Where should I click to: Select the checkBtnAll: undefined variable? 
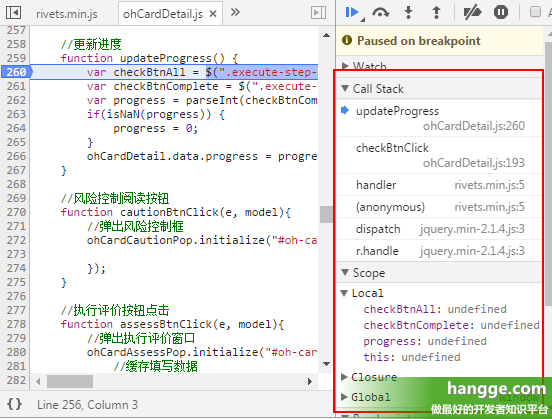[435, 309]
